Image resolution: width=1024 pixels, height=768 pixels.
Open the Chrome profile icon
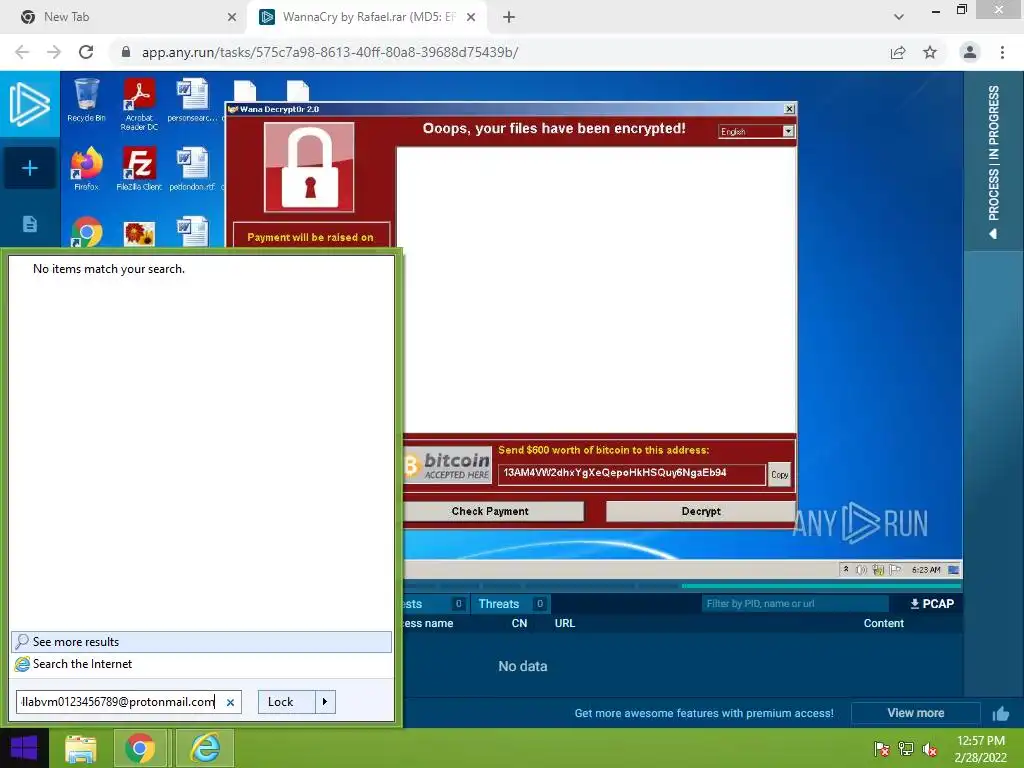[970, 52]
